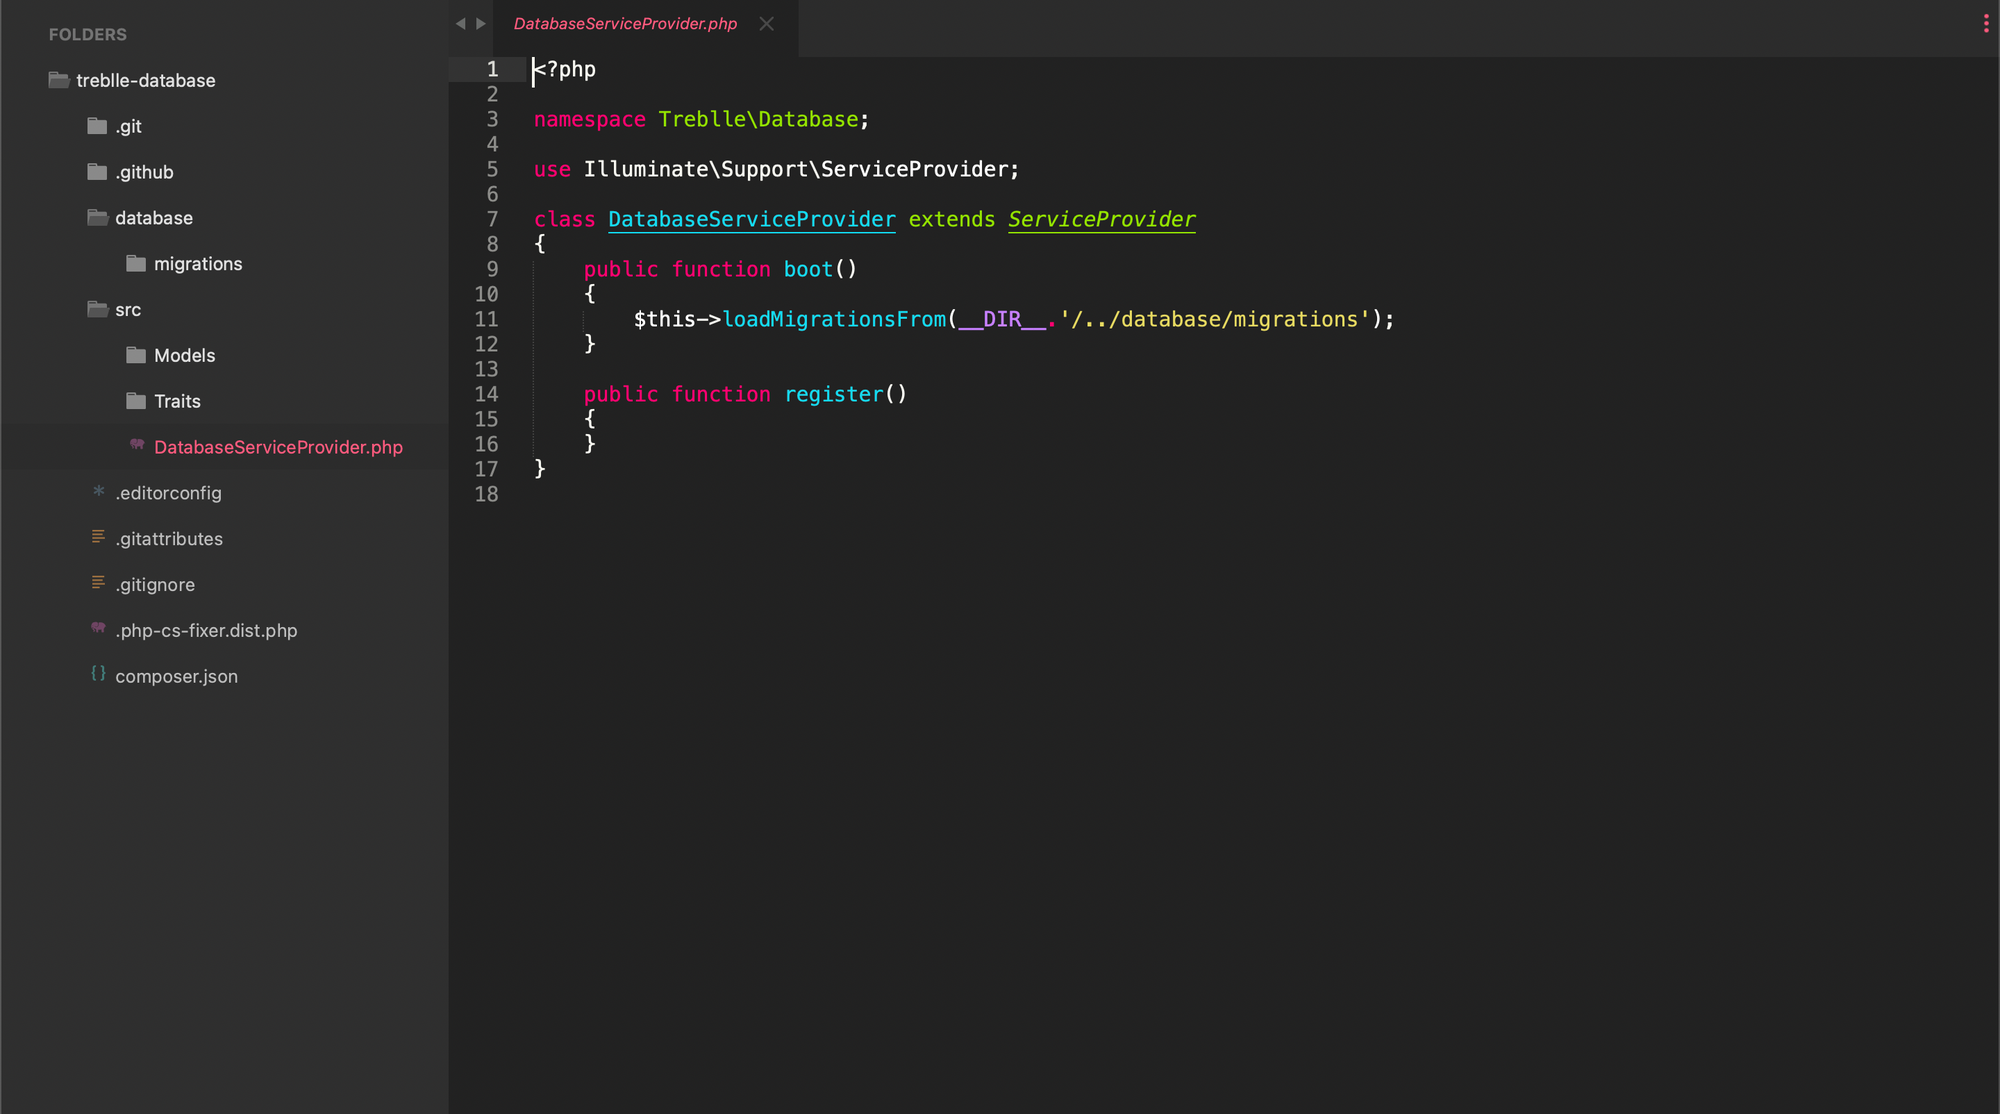Close the DatabaseServiceProvider.php tab

[x=767, y=24]
